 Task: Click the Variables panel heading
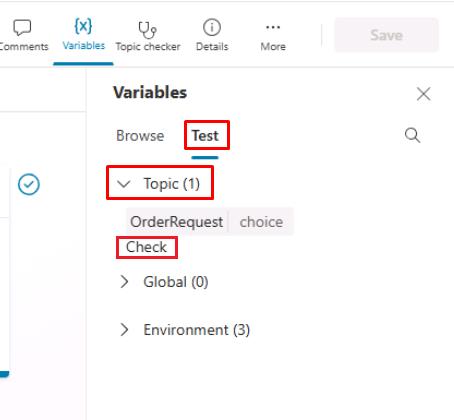pyautogui.click(x=150, y=92)
